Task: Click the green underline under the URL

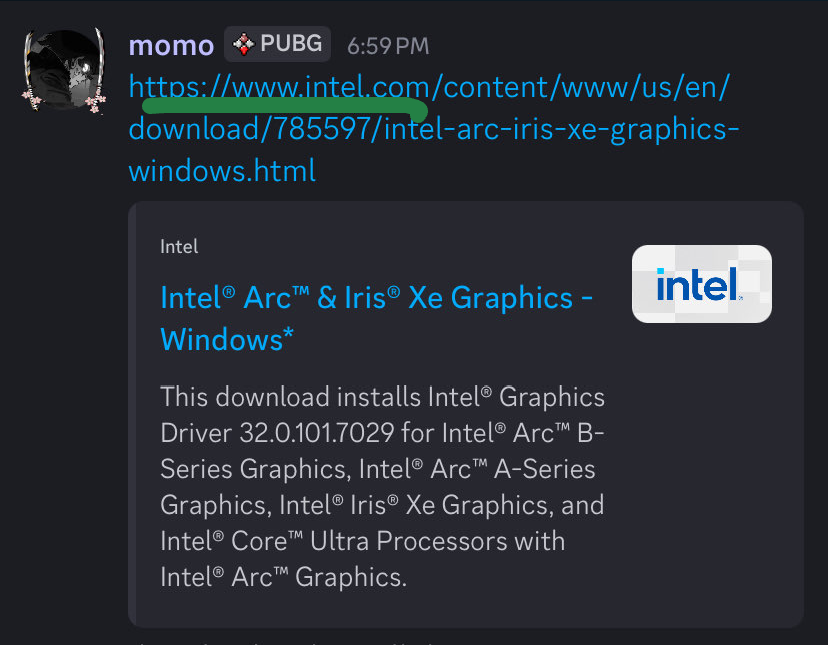Action: [x=285, y=103]
